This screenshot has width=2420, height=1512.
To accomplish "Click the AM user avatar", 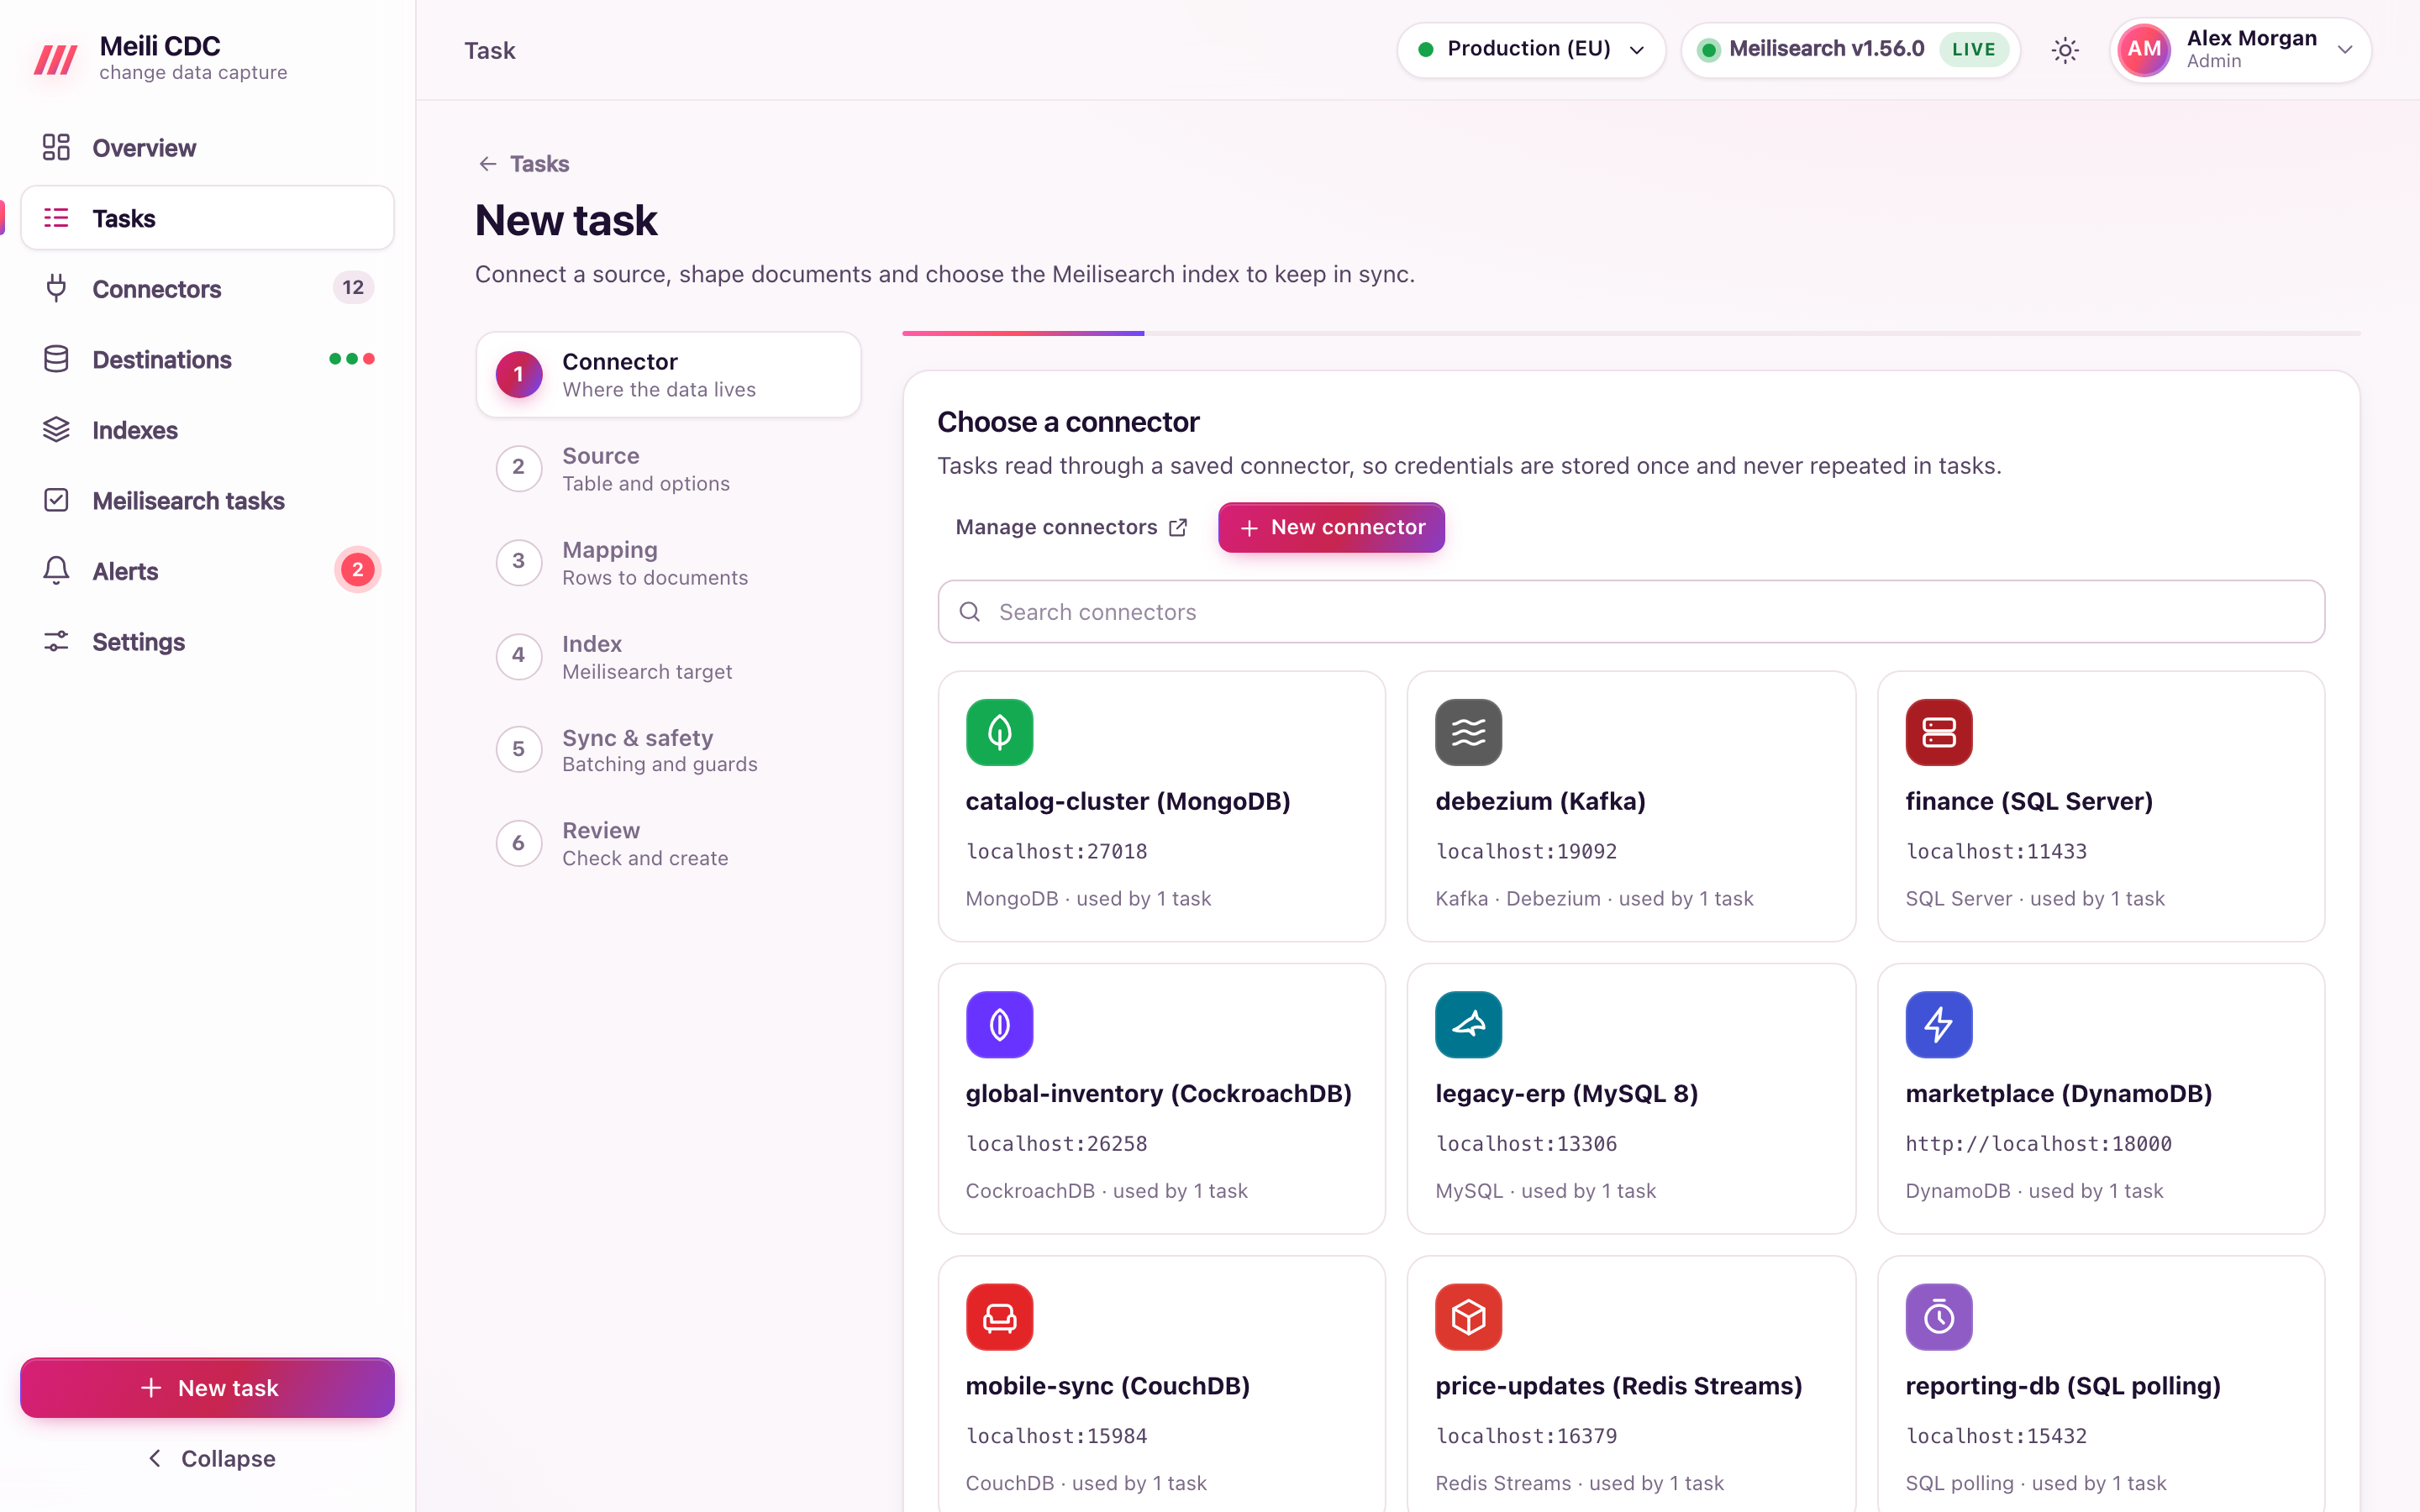I will pos(2144,49).
